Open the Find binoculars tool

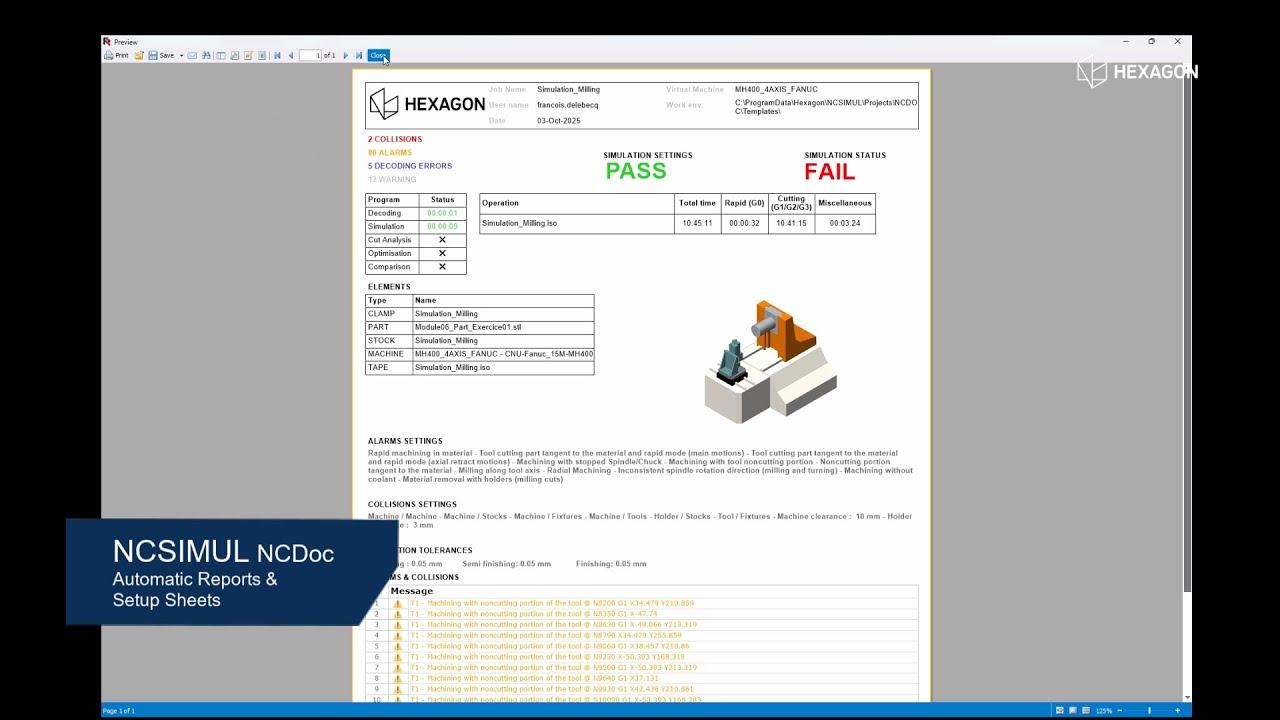[x=206, y=55]
